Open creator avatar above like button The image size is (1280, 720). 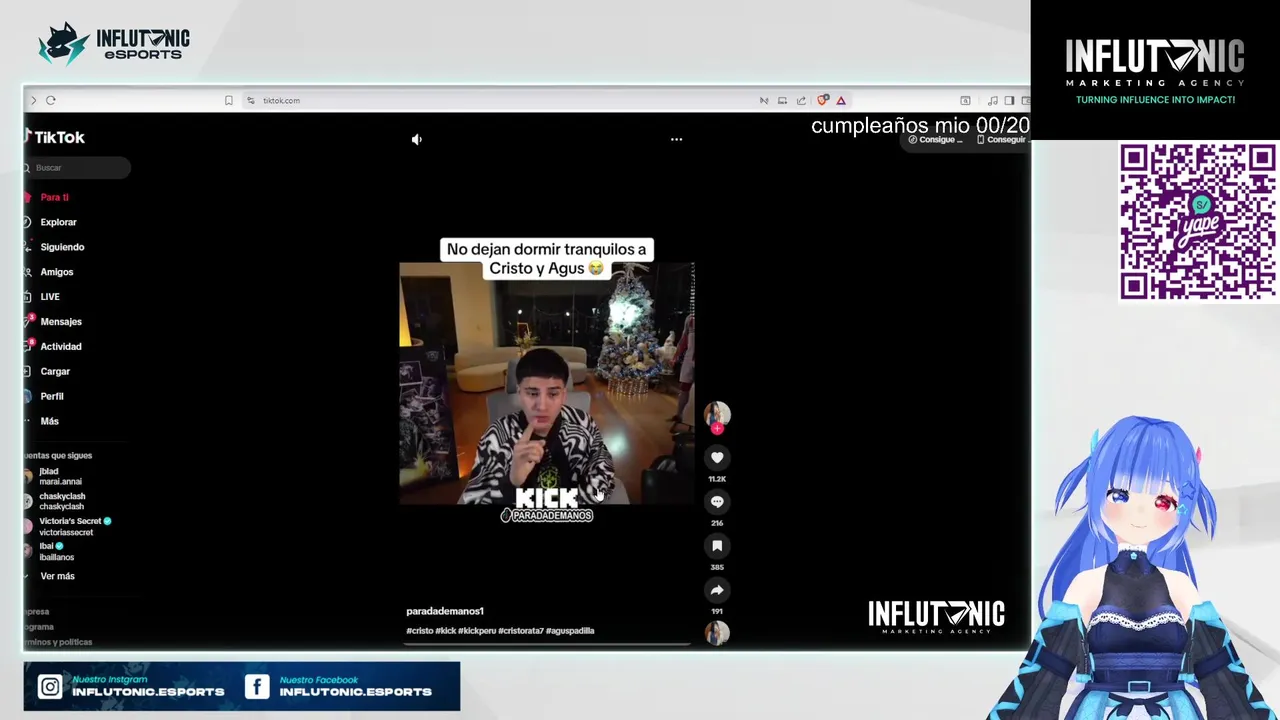click(717, 414)
